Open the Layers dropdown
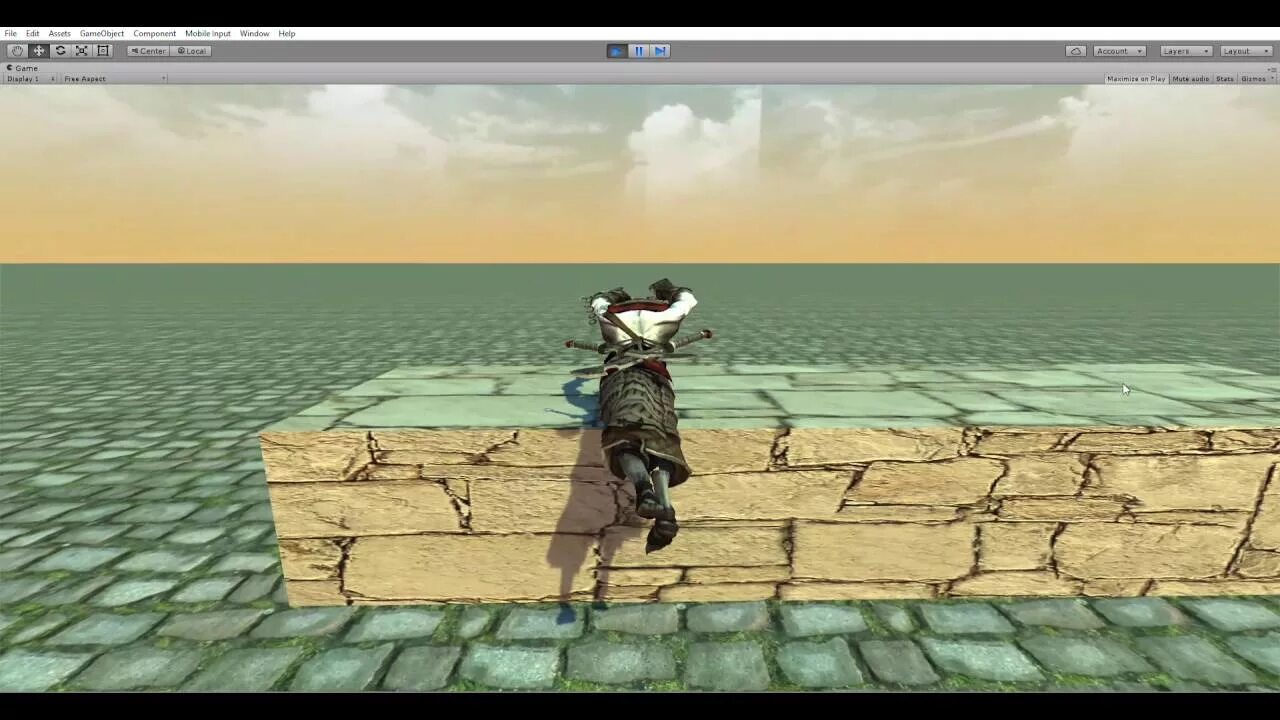Image resolution: width=1280 pixels, height=720 pixels. coord(1186,51)
